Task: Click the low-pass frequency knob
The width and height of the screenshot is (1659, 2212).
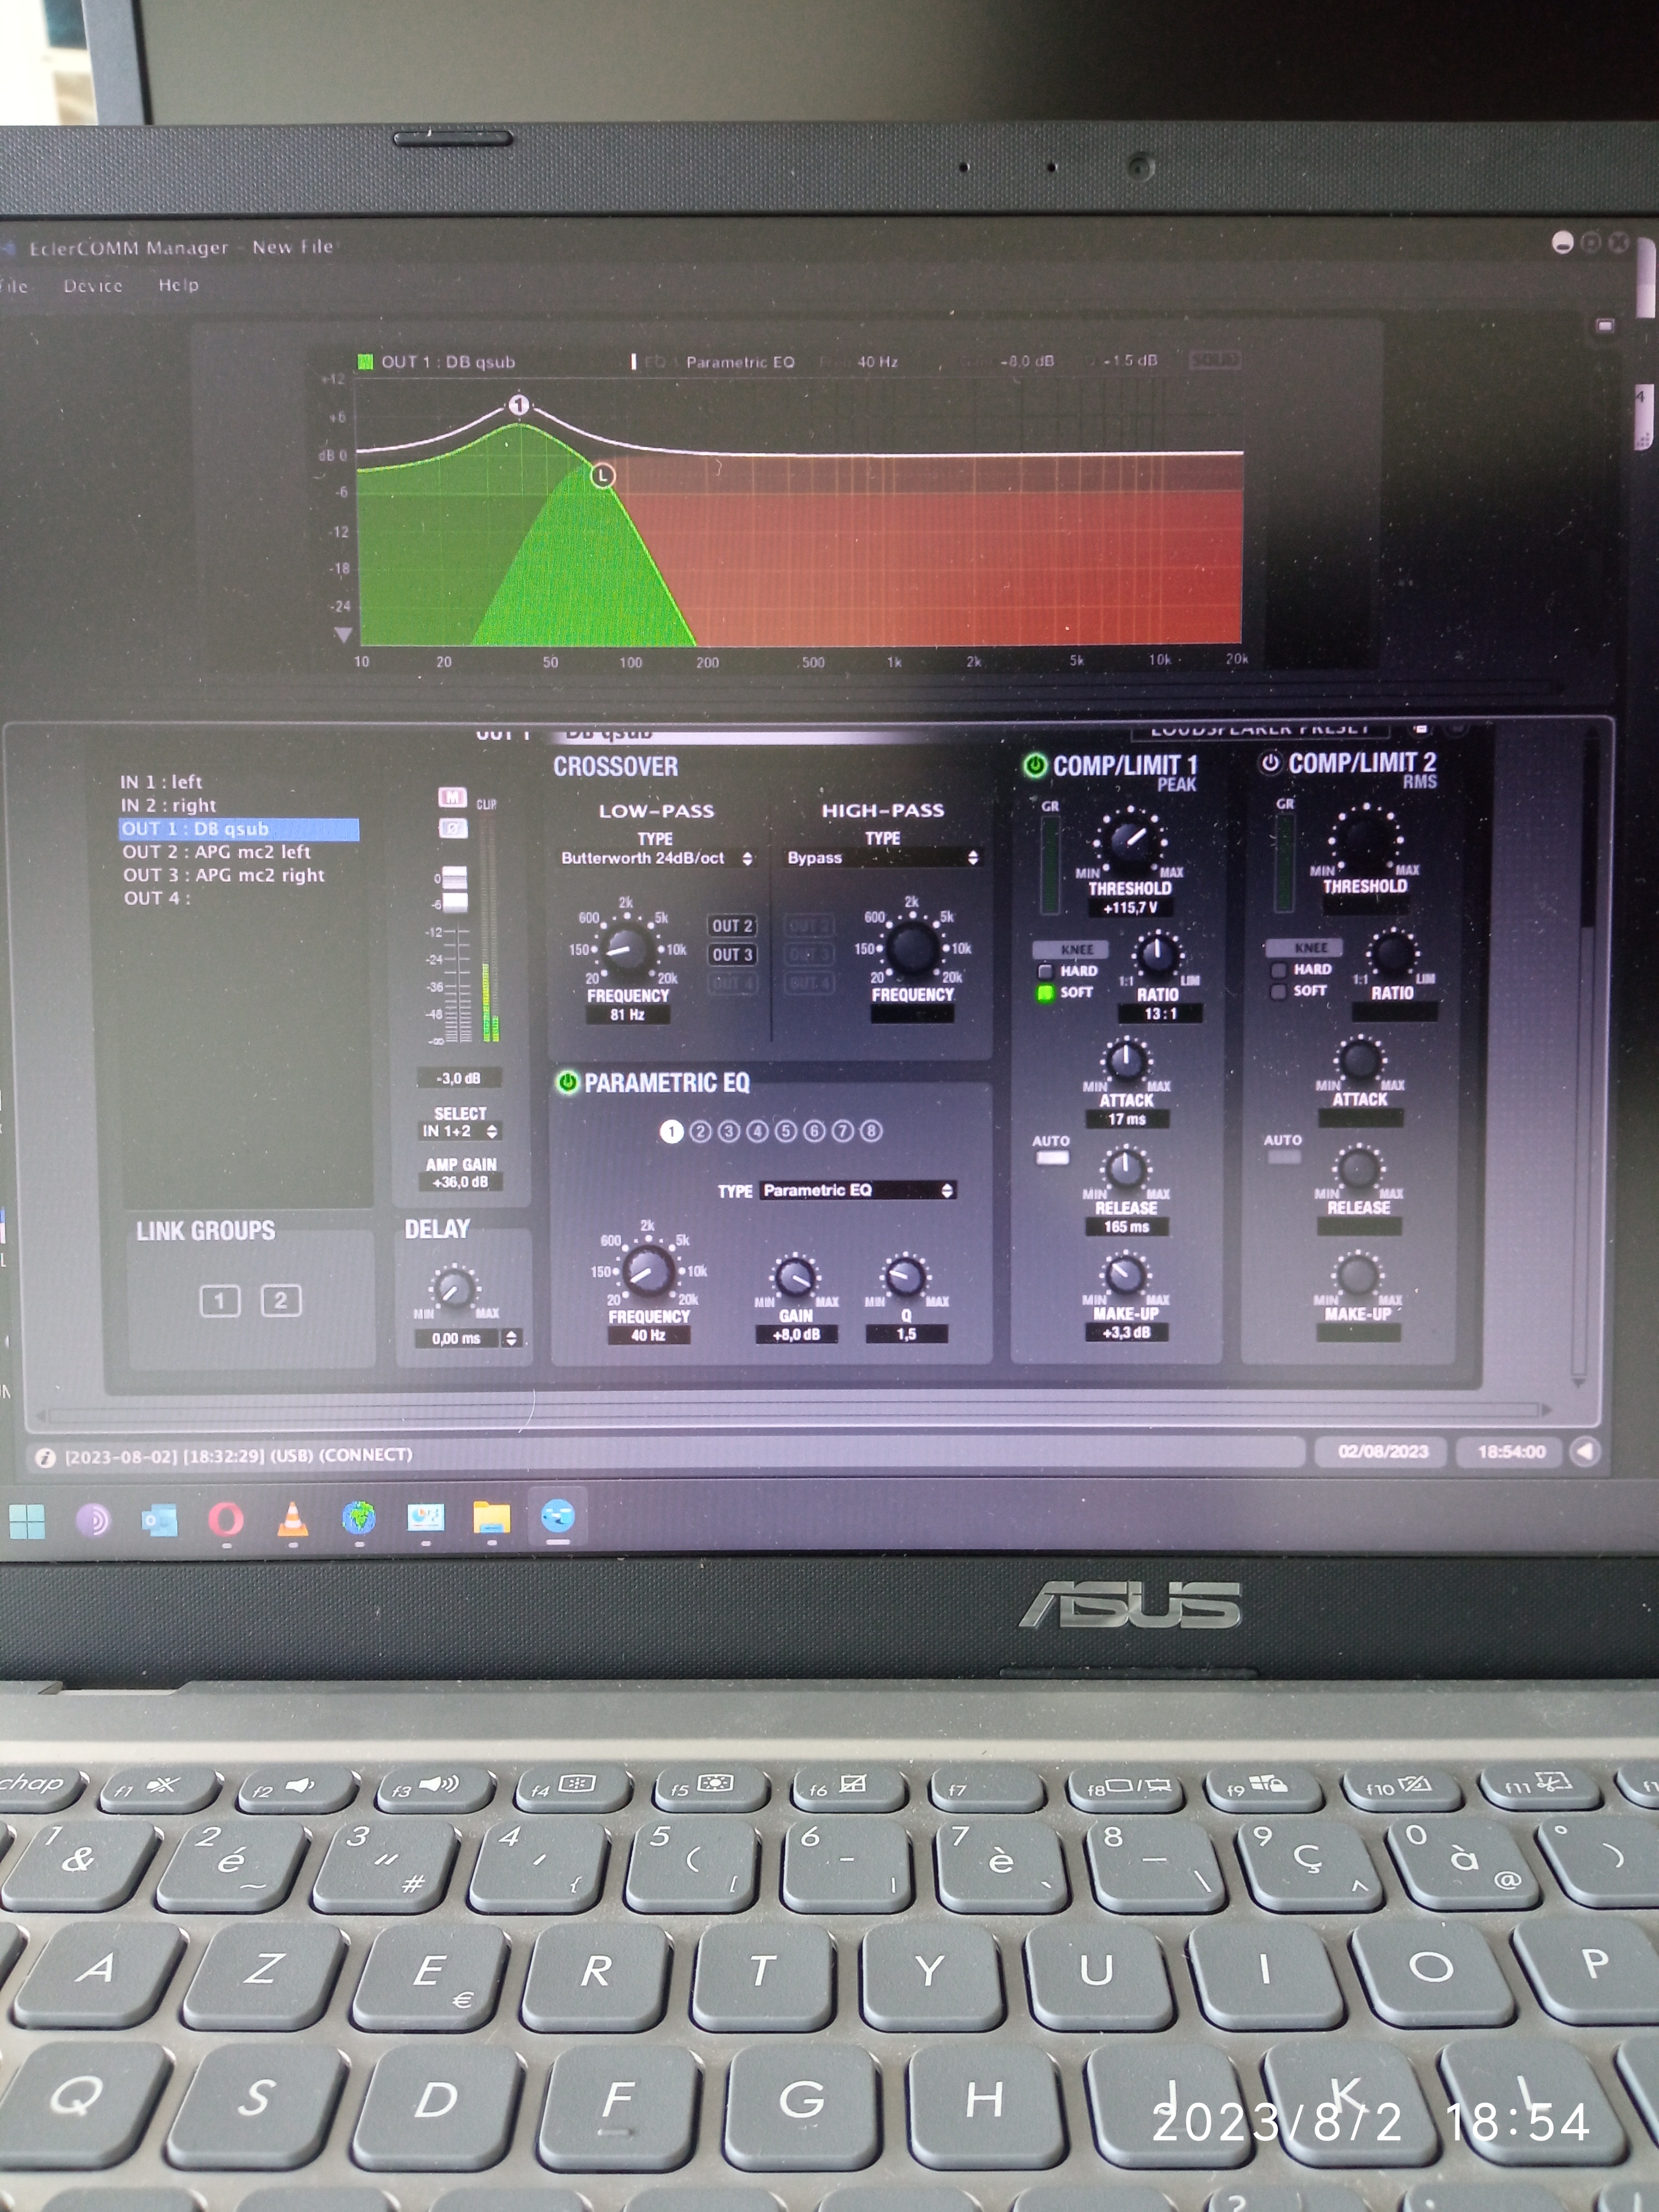Action: [x=627, y=948]
